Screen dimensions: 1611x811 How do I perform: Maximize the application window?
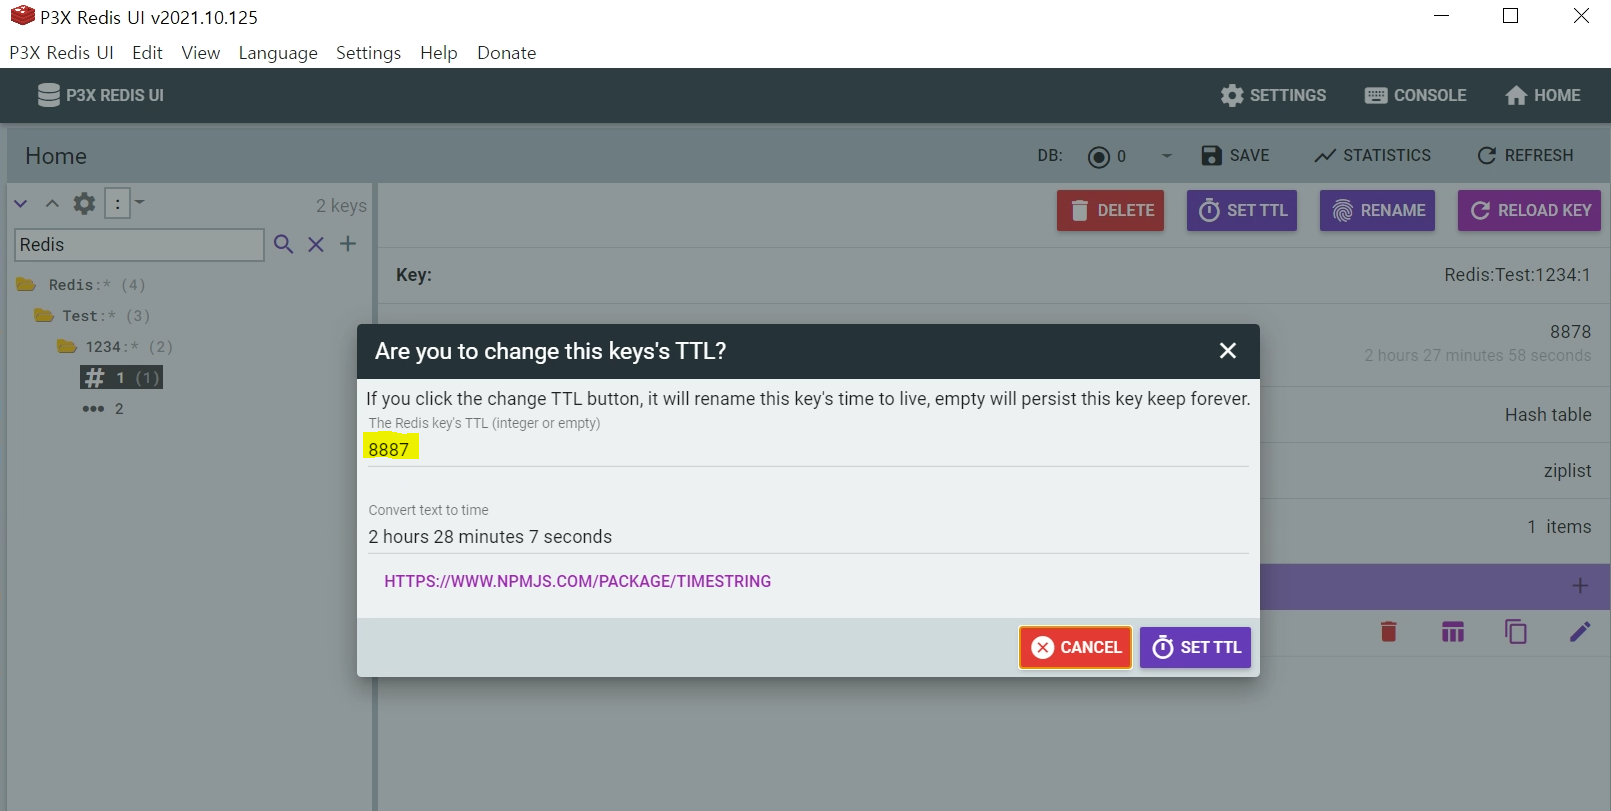[1511, 16]
